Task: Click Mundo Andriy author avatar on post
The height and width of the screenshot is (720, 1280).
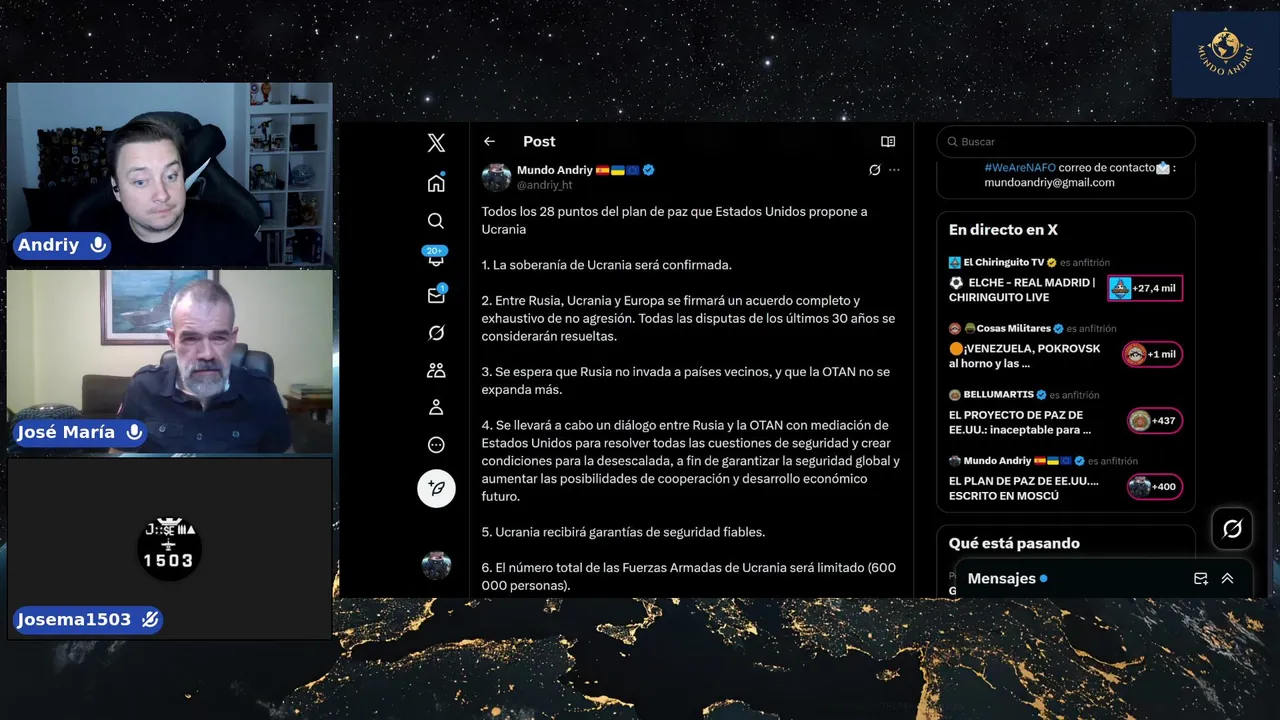Action: [496, 177]
